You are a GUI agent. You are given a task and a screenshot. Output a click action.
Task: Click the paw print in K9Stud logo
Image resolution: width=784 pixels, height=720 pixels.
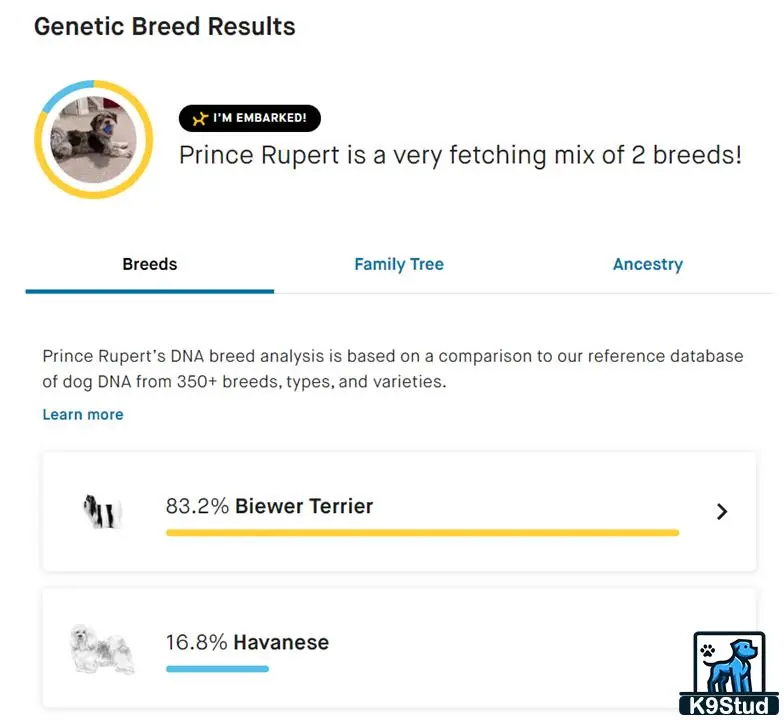pos(708,650)
